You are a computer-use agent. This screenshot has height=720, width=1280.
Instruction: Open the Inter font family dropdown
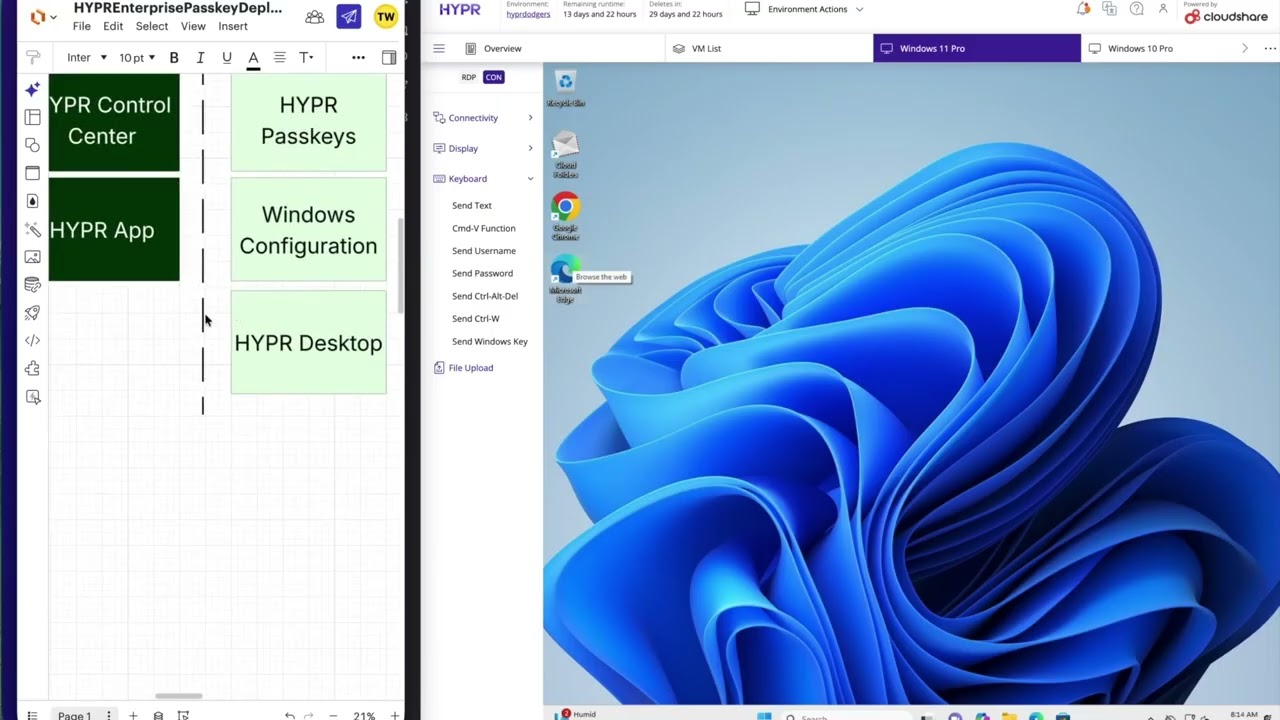click(86, 58)
